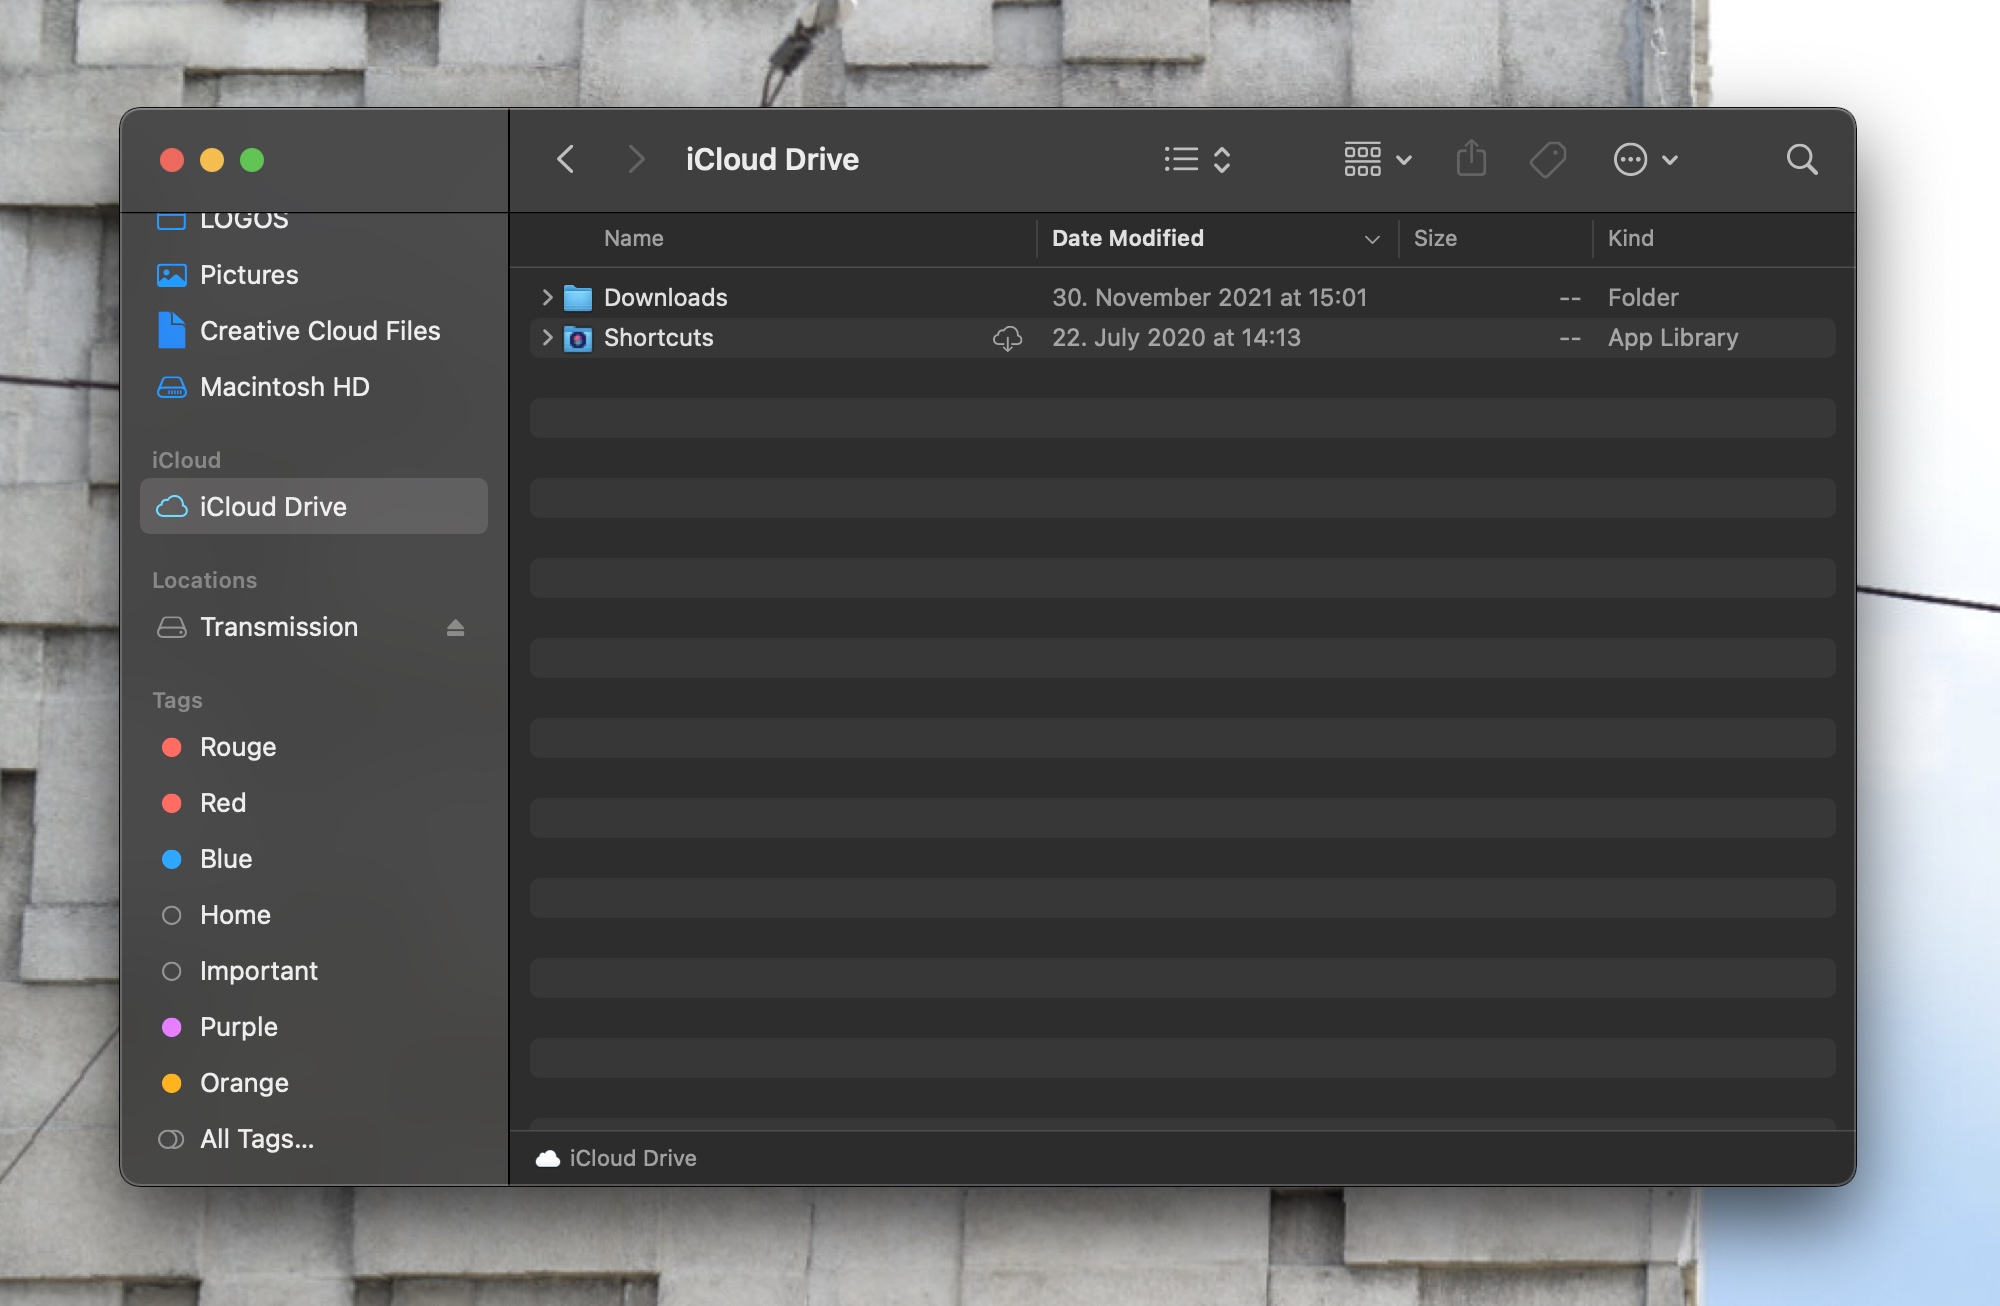Image resolution: width=2000 pixels, height=1306 pixels.
Task: Filter by the Home tag
Action: coord(235,914)
